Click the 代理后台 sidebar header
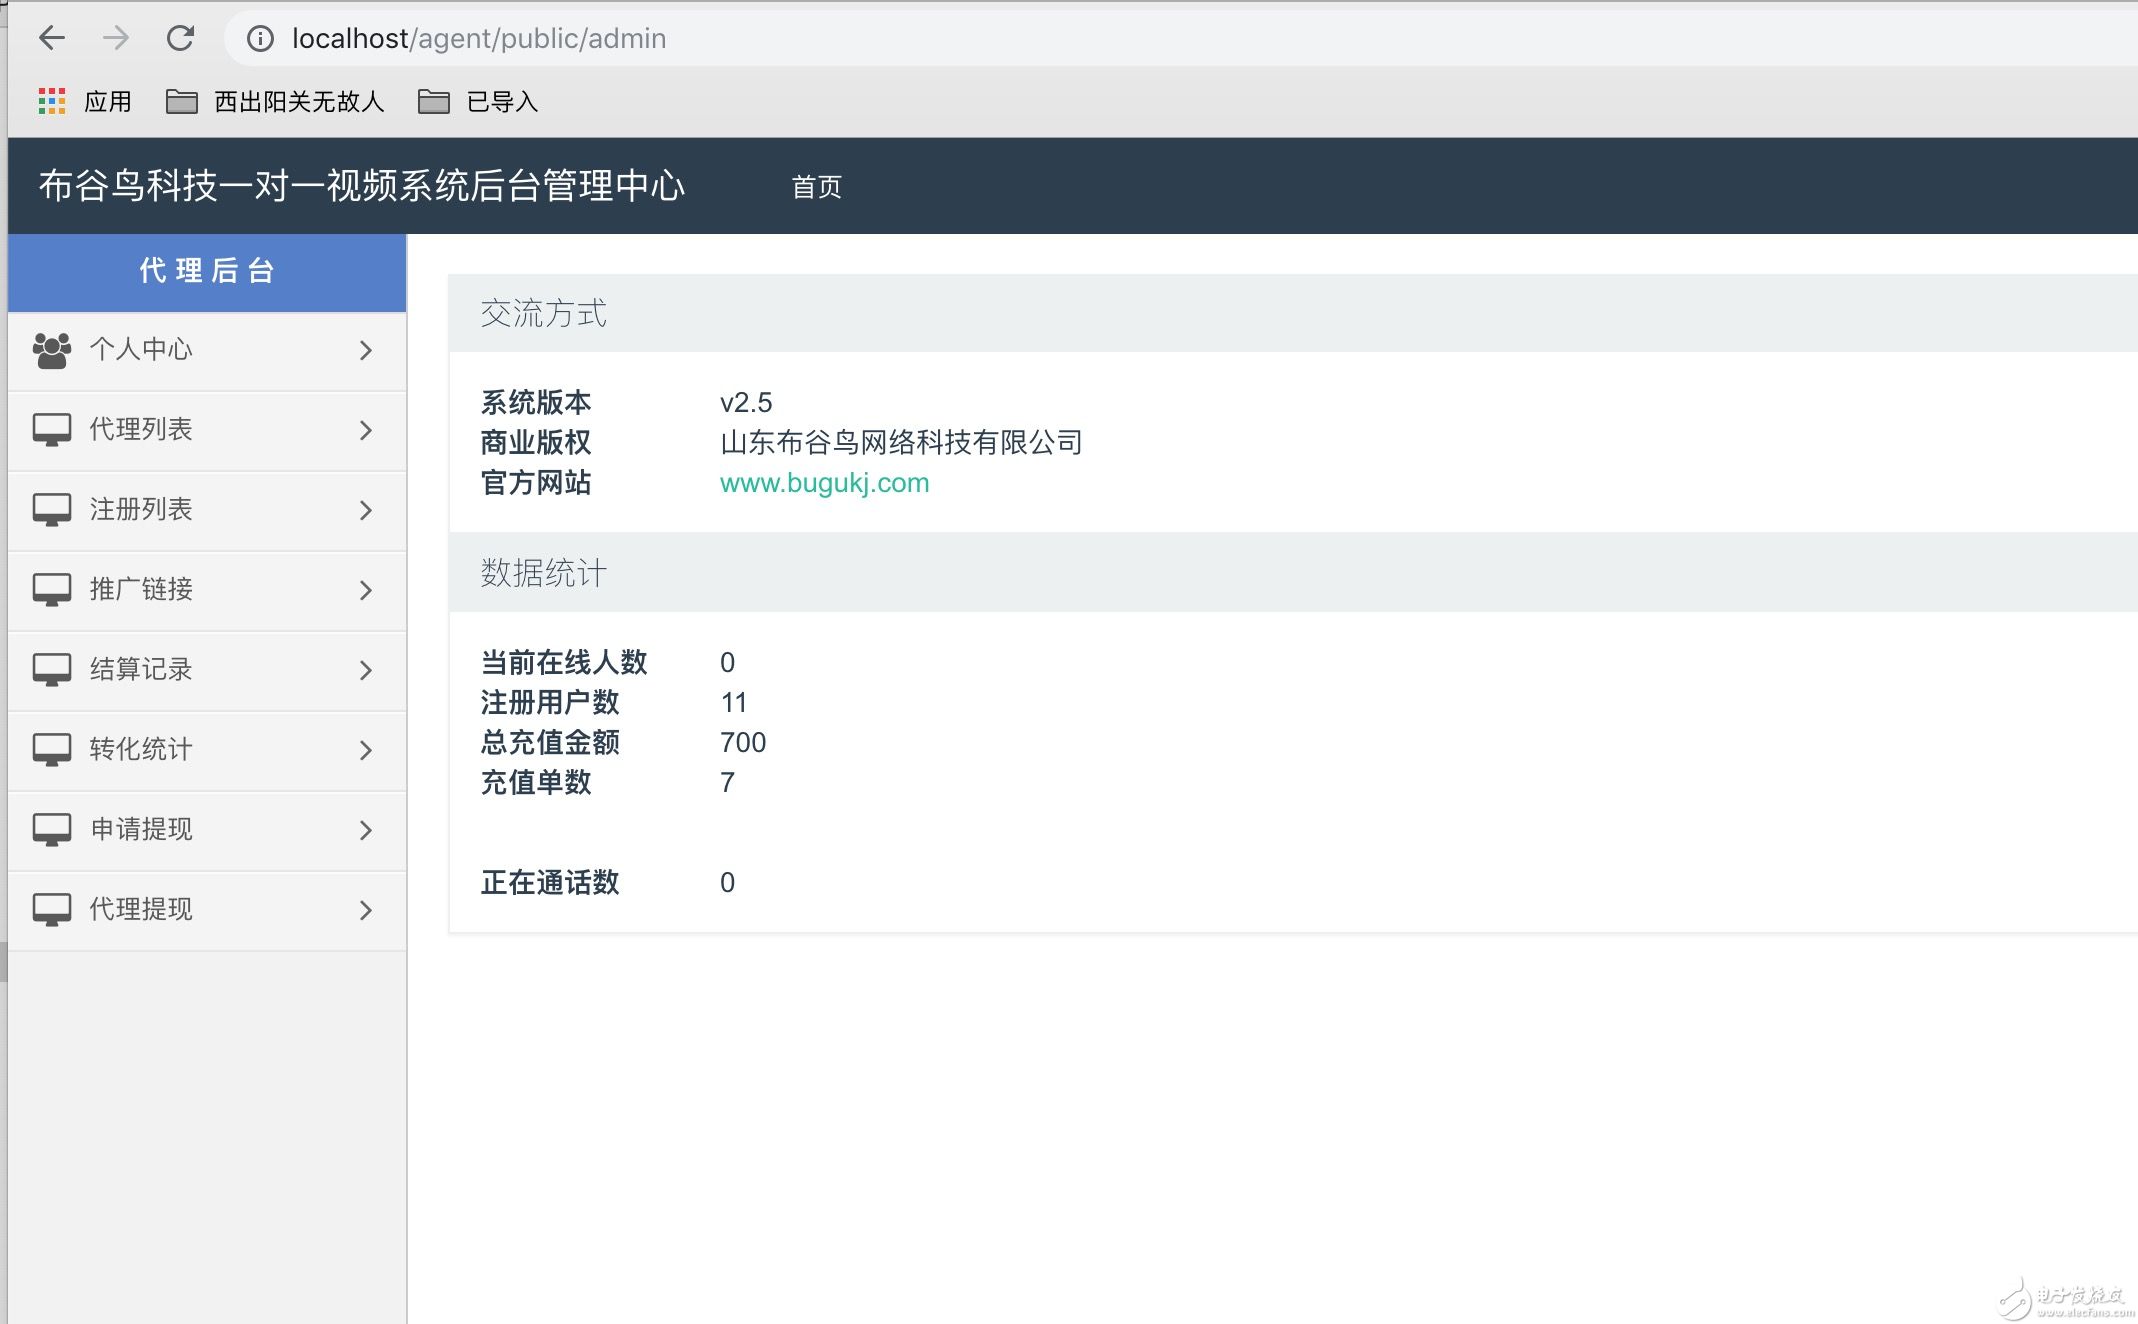This screenshot has width=2138, height=1324. (x=207, y=271)
